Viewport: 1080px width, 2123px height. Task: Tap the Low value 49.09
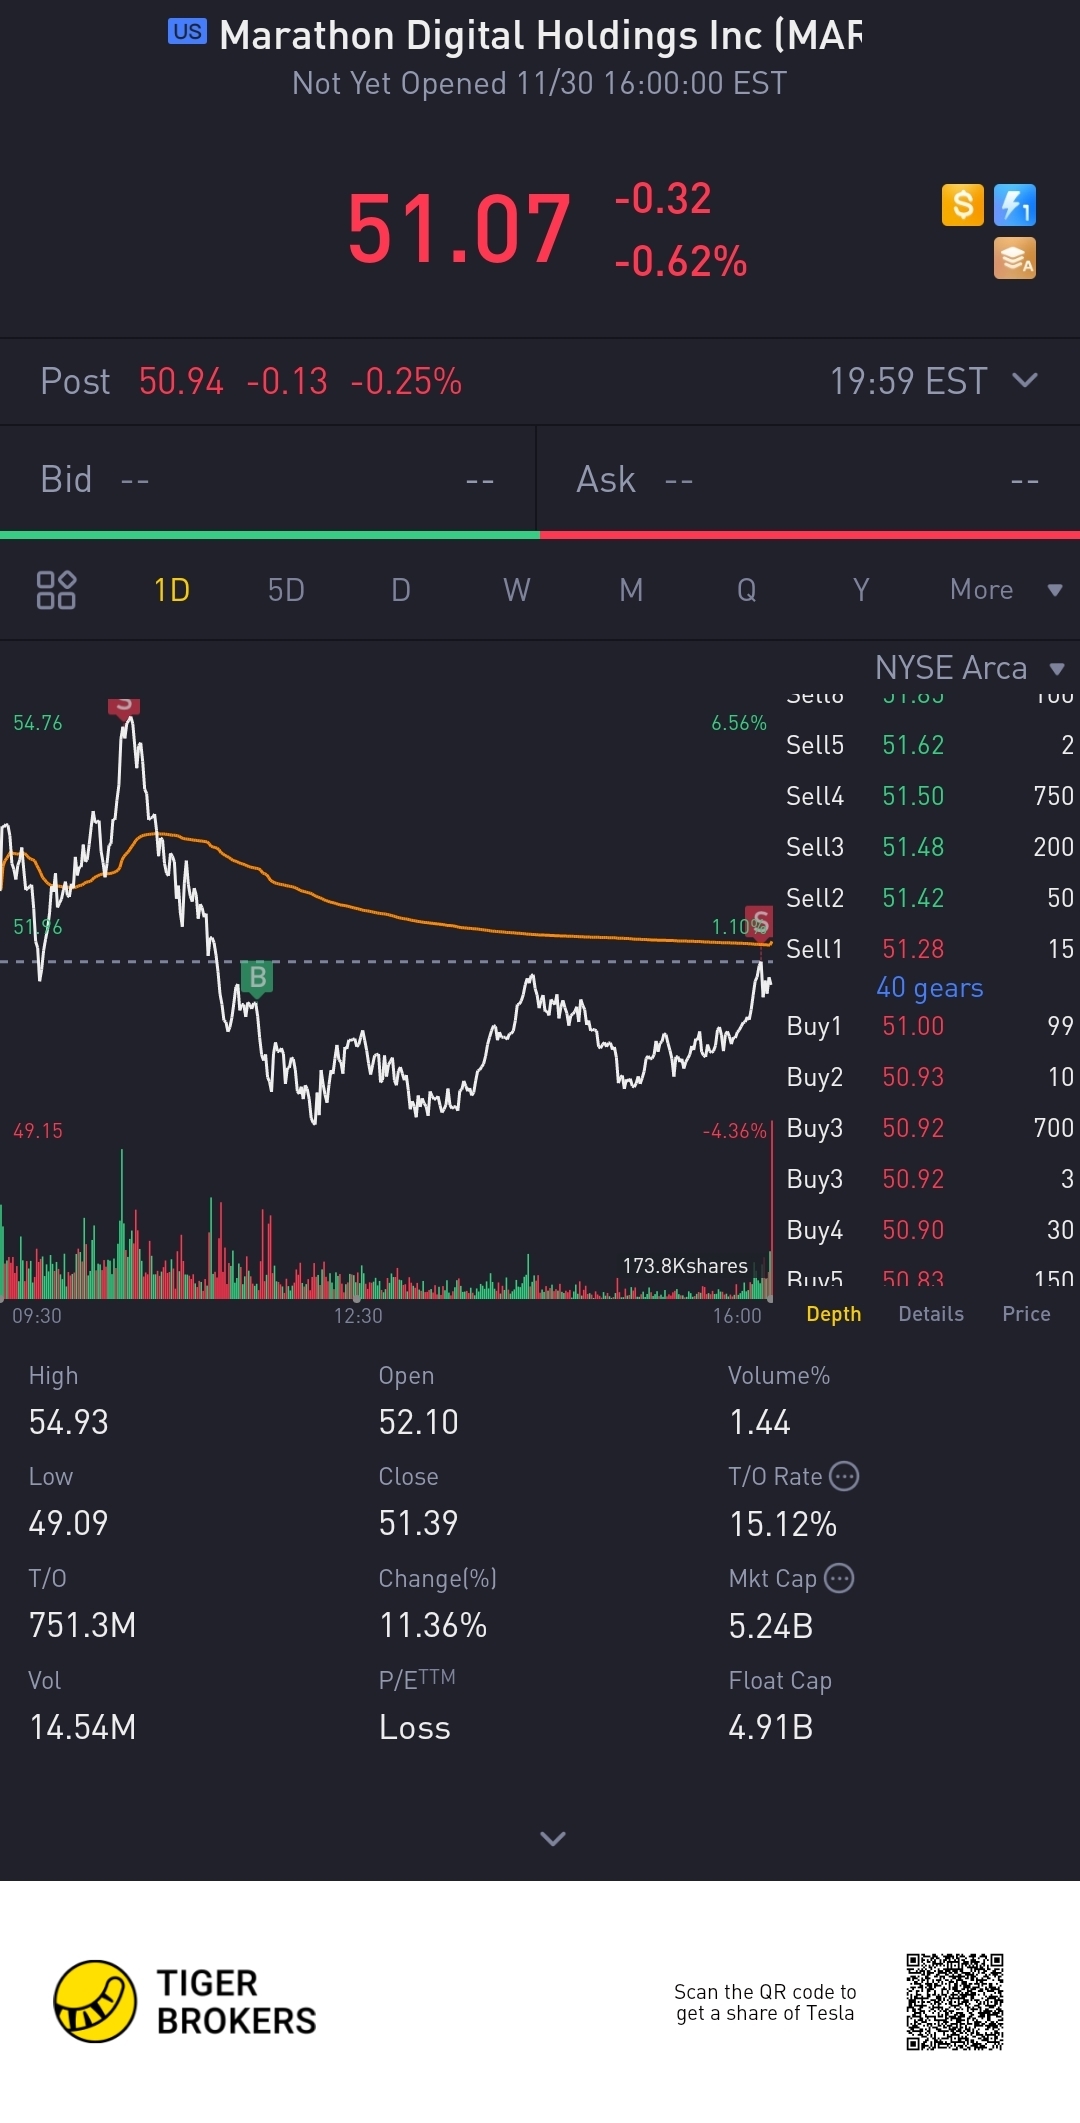[x=68, y=1523]
